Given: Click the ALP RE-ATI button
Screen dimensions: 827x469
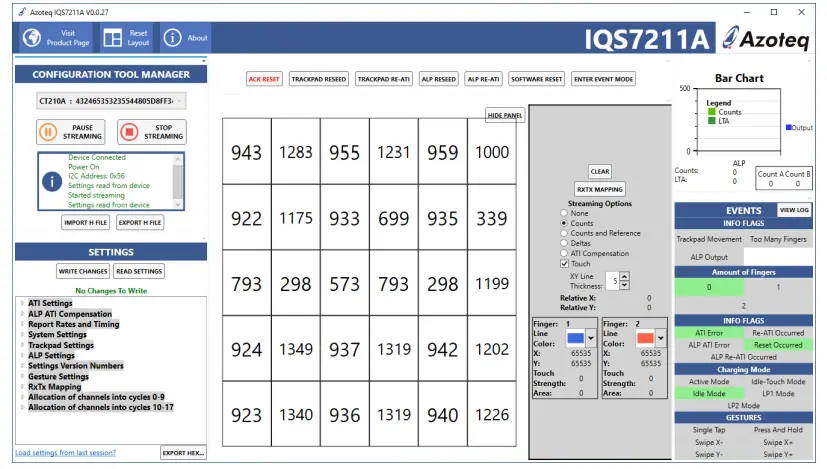Looking at the screenshot, I should point(483,79).
